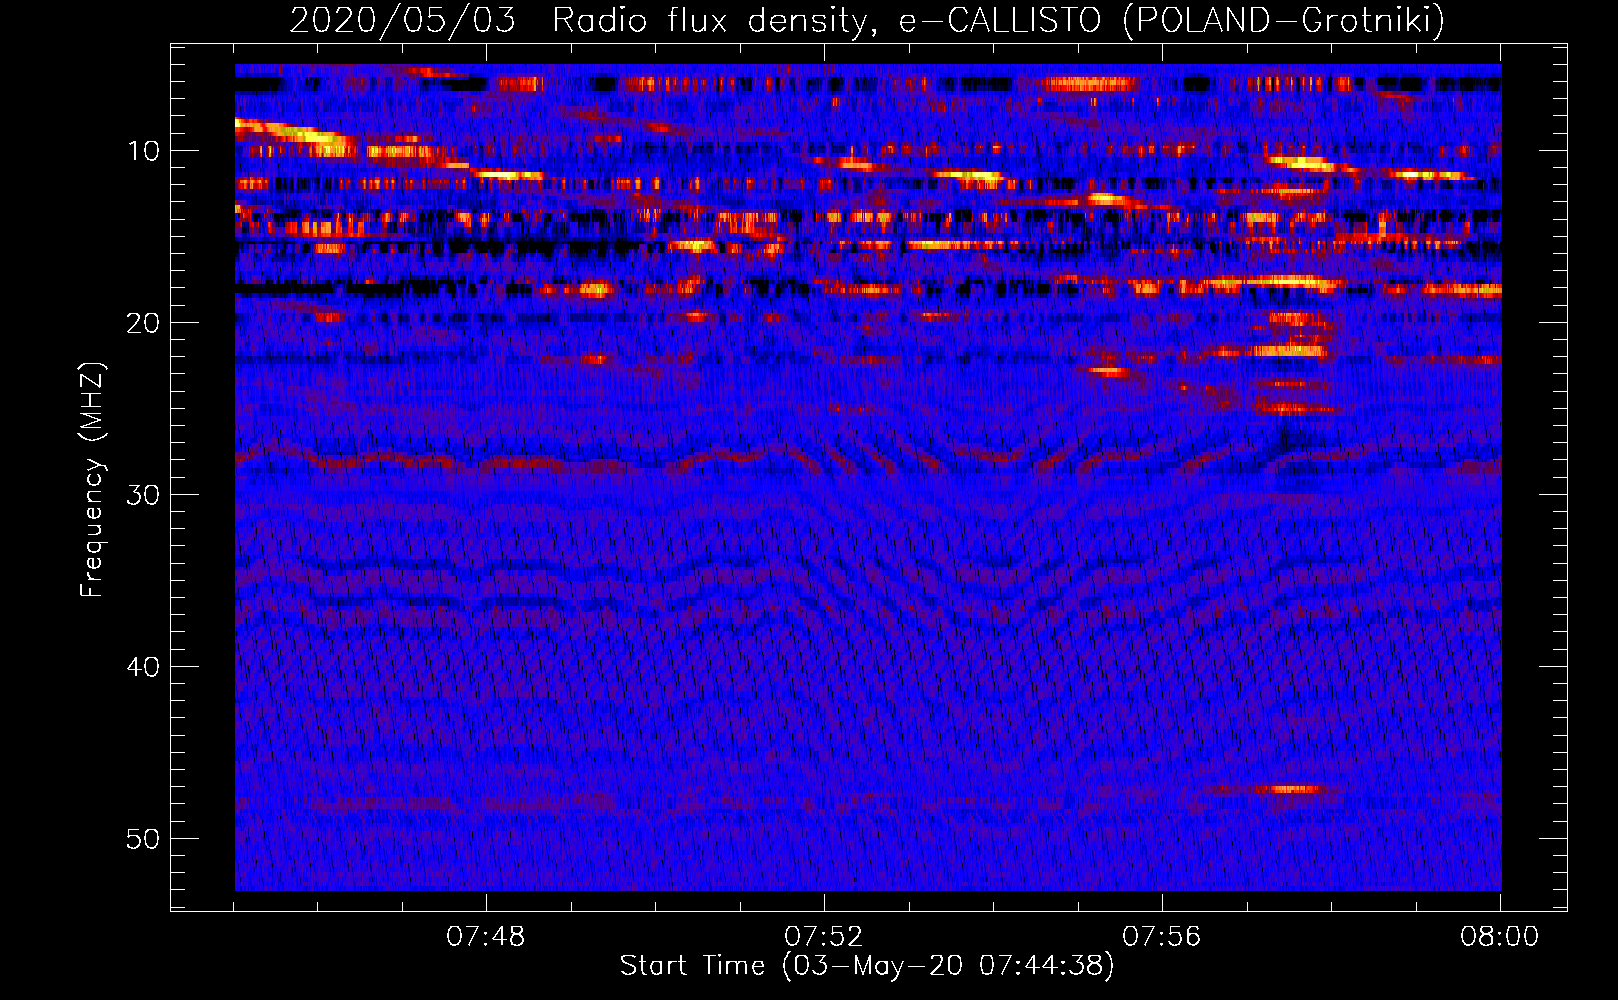
Task: Click the 07:48 time tick label
Action: tap(486, 937)
